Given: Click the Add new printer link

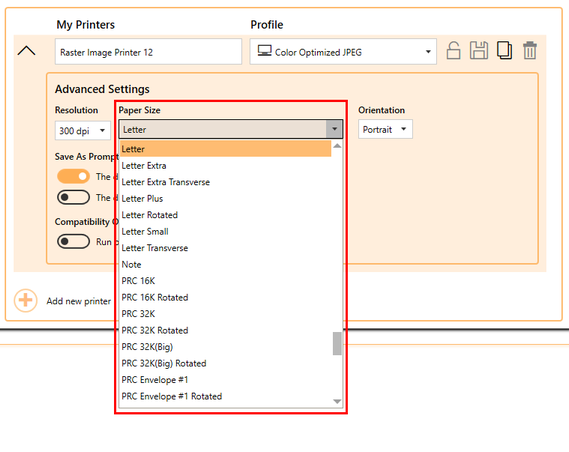Looking at the screenshot, I should (79, 301).
